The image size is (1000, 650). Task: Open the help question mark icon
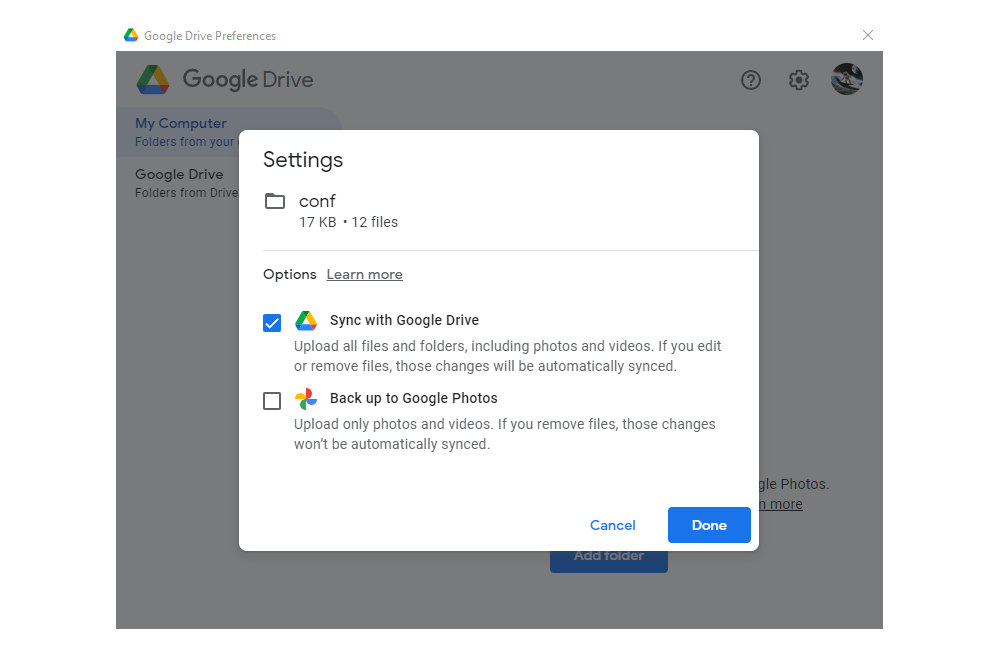[x=751, y=80]
